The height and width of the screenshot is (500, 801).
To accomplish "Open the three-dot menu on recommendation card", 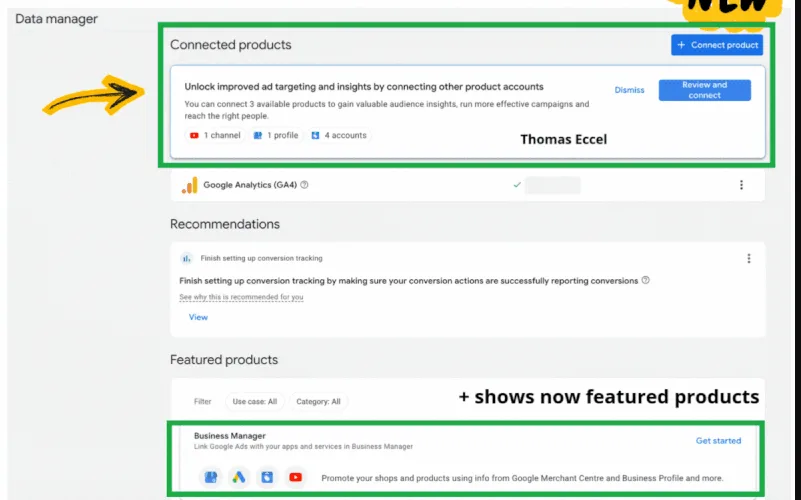I will pos(749,258).
